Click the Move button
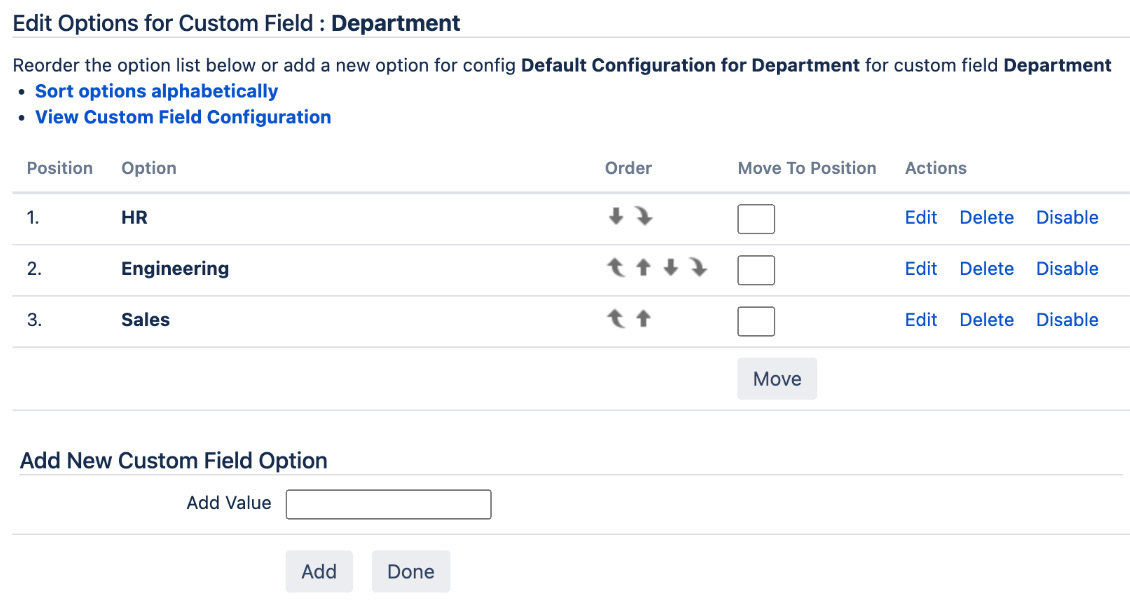The image size is (1130, 603). coord(777,378)
